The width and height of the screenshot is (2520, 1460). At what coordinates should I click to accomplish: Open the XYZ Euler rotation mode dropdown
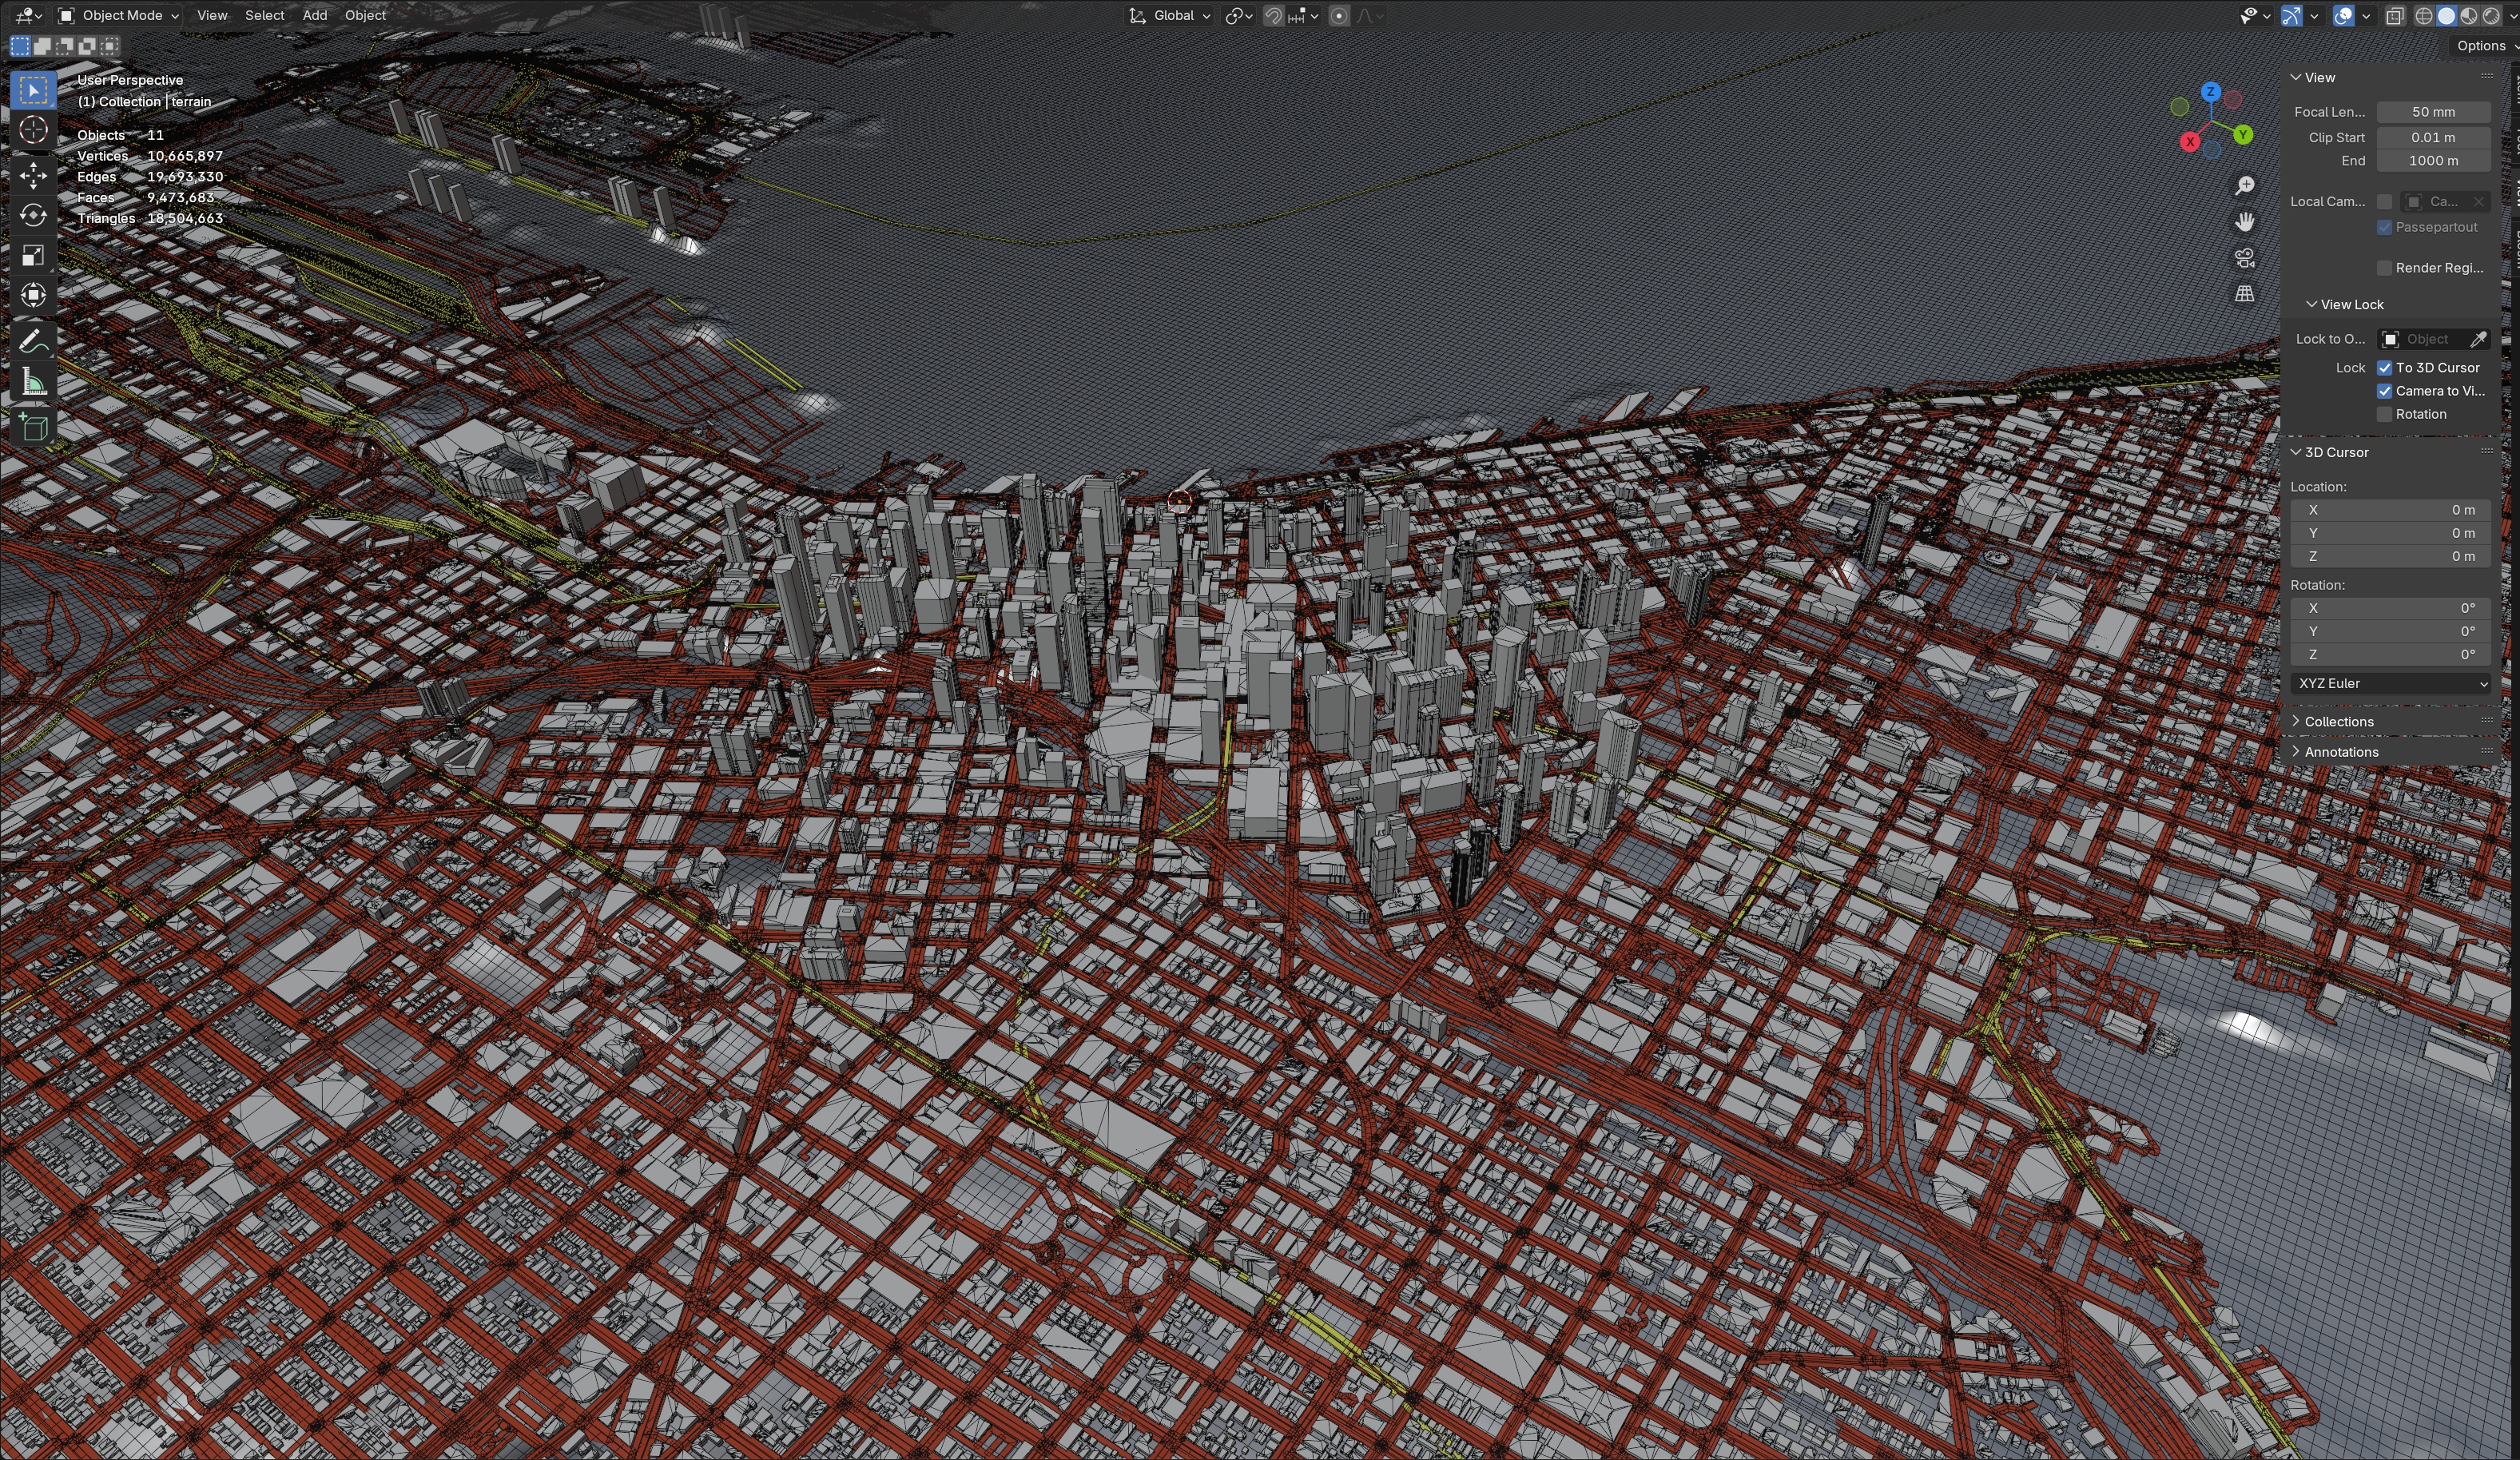click(2390, 684)
